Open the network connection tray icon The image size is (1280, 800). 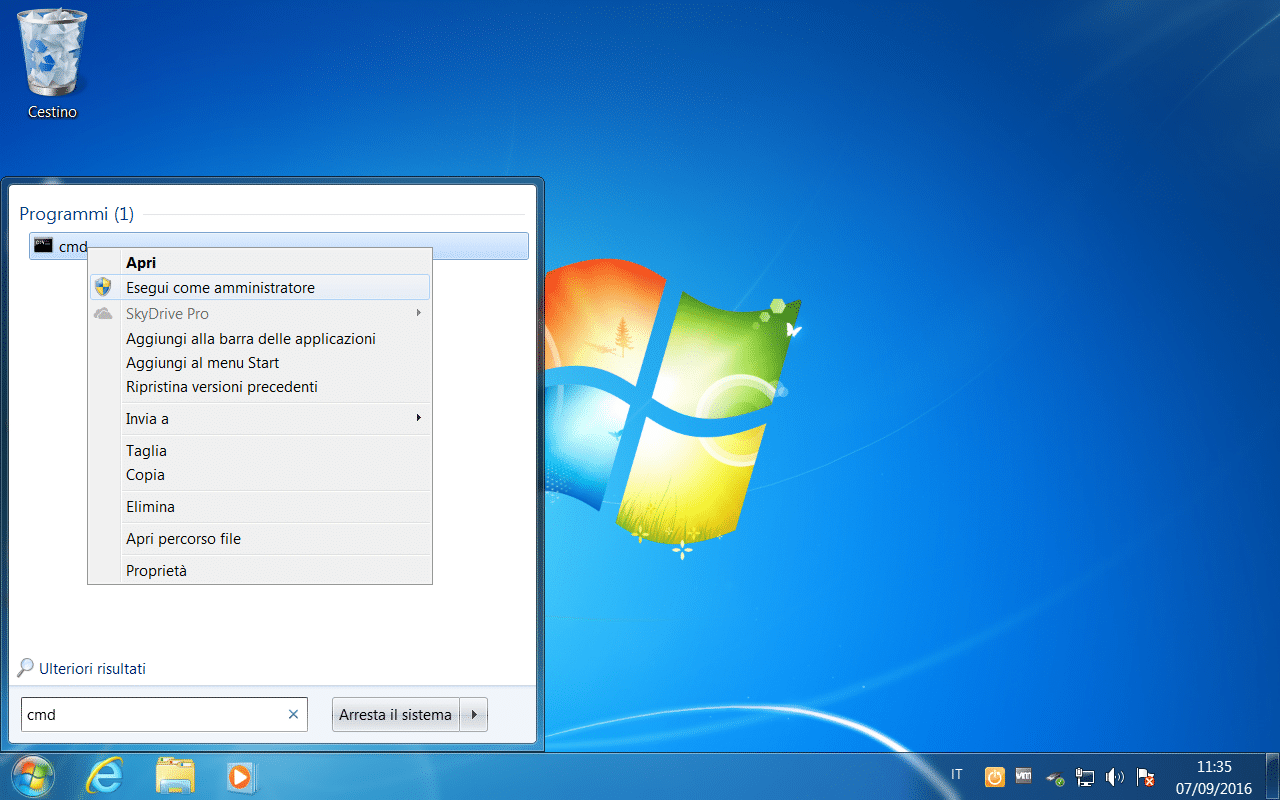(1085, 777)
